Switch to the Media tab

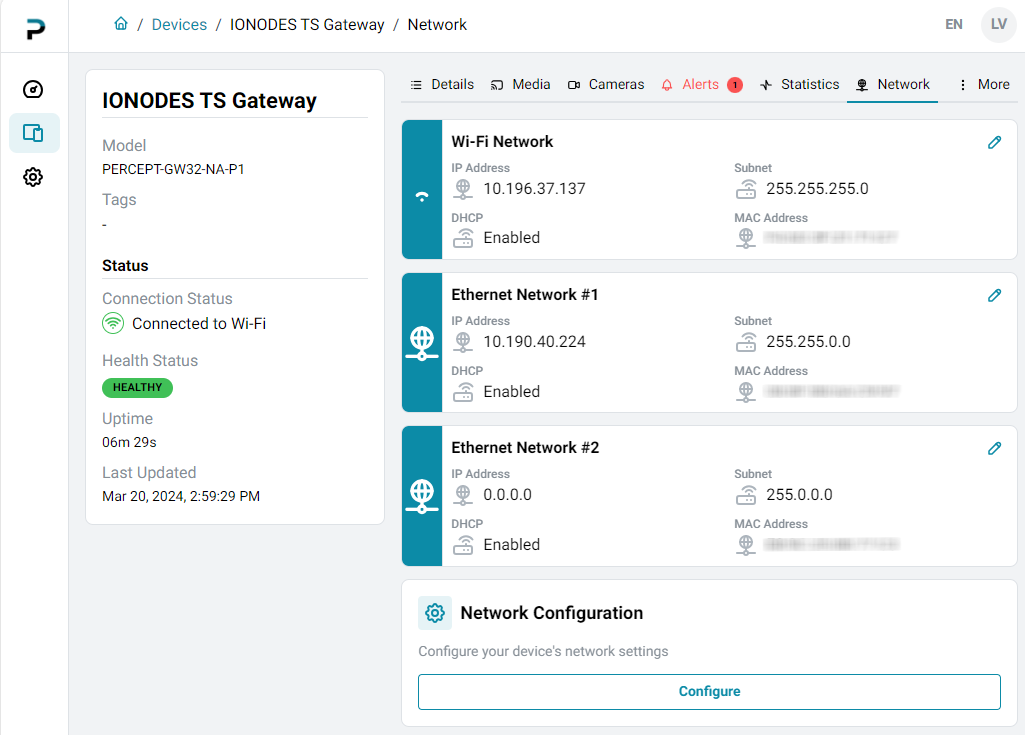pyautogui.click(x=520, y=84)
